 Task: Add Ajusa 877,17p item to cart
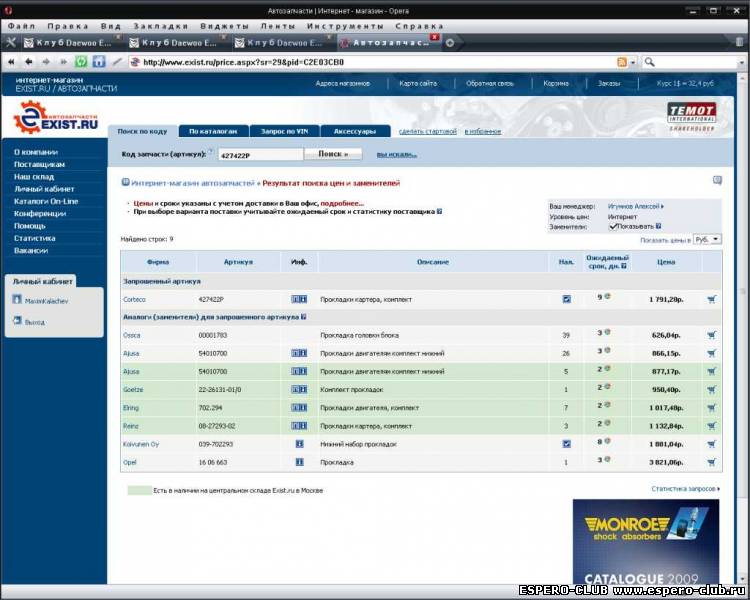711,371
